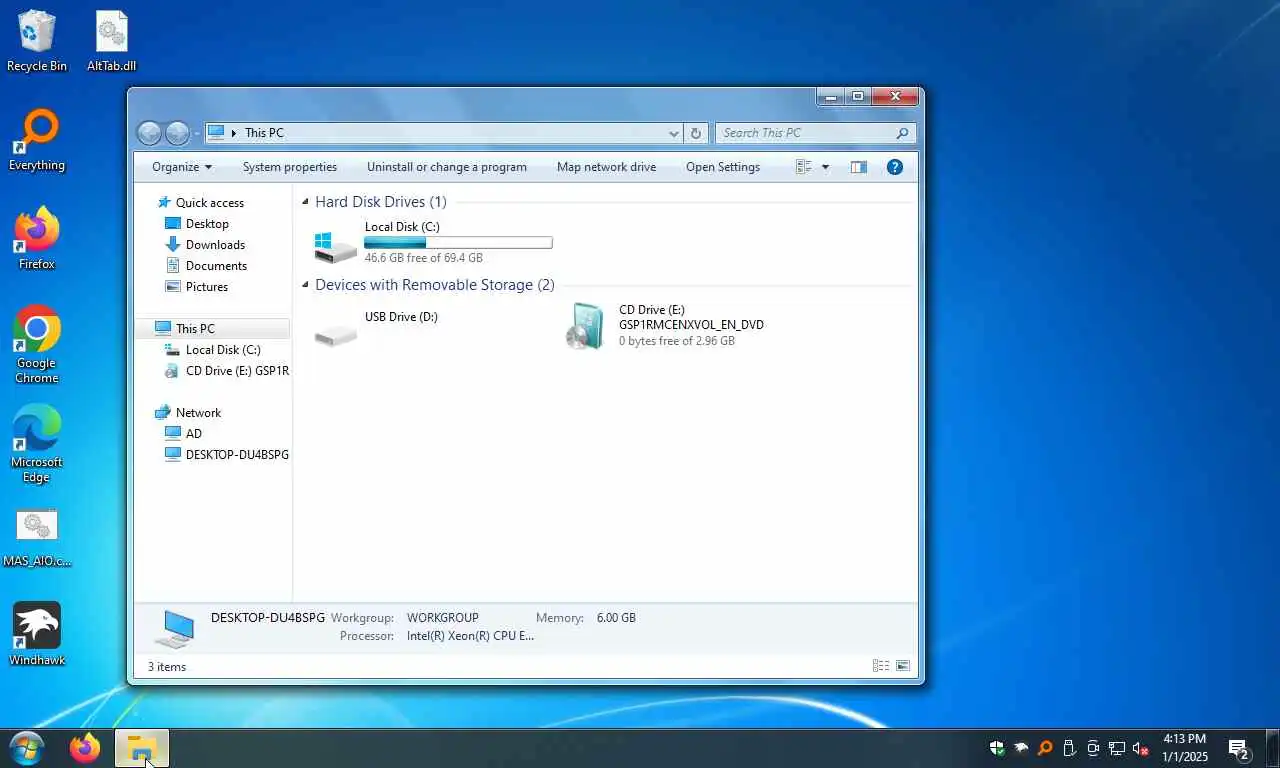
Task: Select the Everything desktop shortcut
Action: [x=37, y=140]
